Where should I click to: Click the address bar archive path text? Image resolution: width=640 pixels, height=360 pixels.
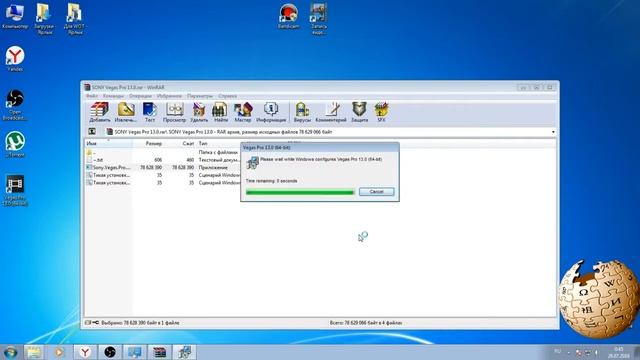(x=223, y=132)
